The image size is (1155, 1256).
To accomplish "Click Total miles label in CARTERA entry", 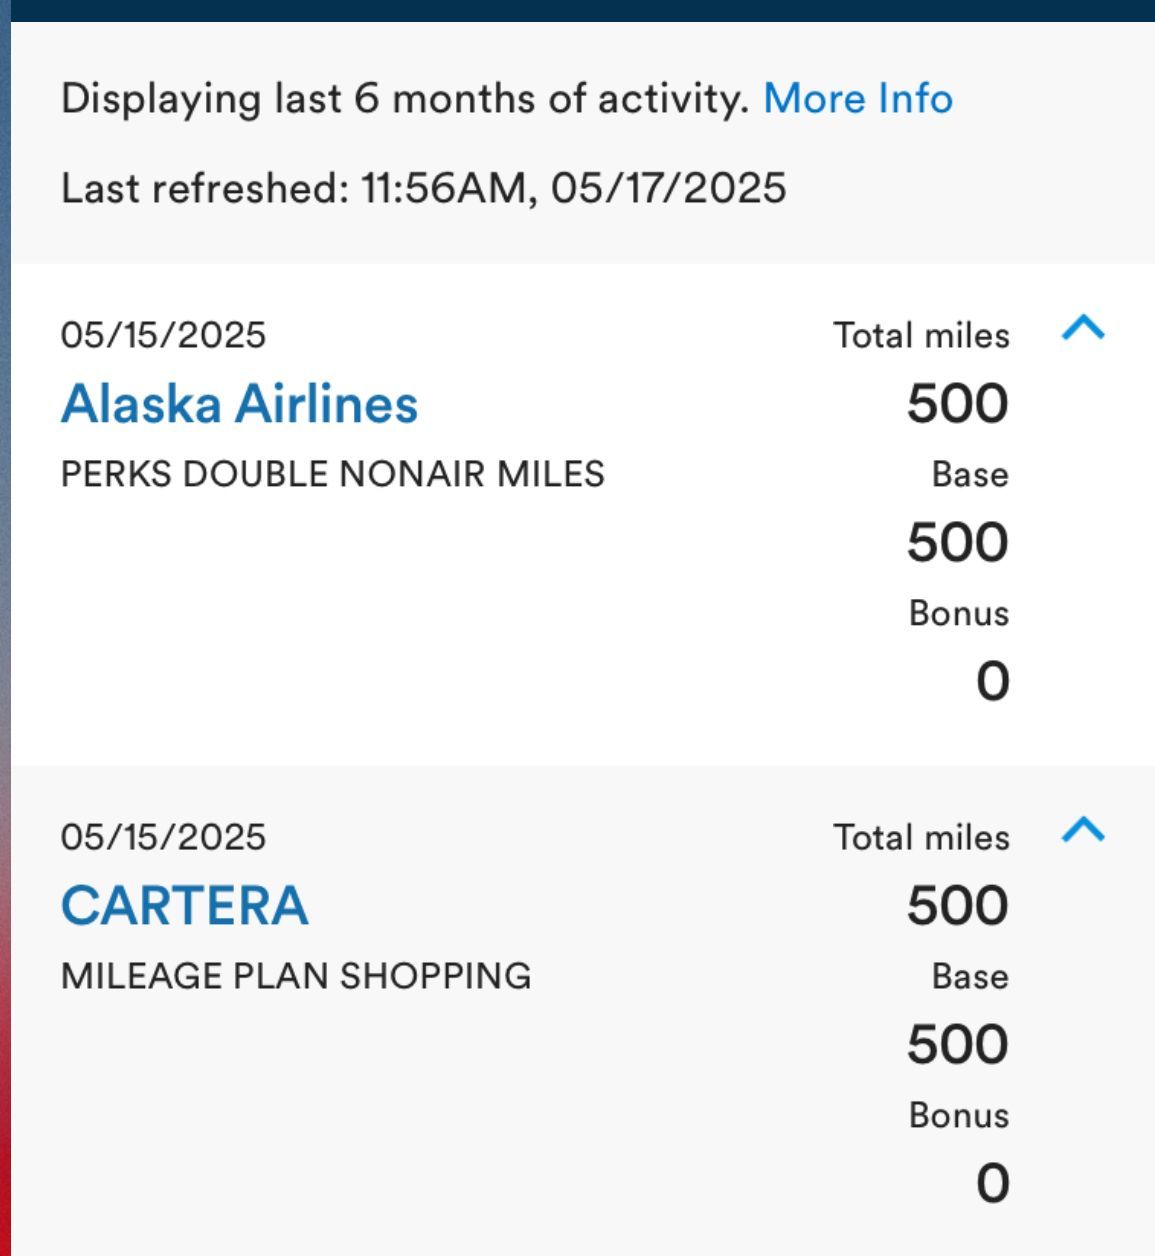I will pos(922,838).
